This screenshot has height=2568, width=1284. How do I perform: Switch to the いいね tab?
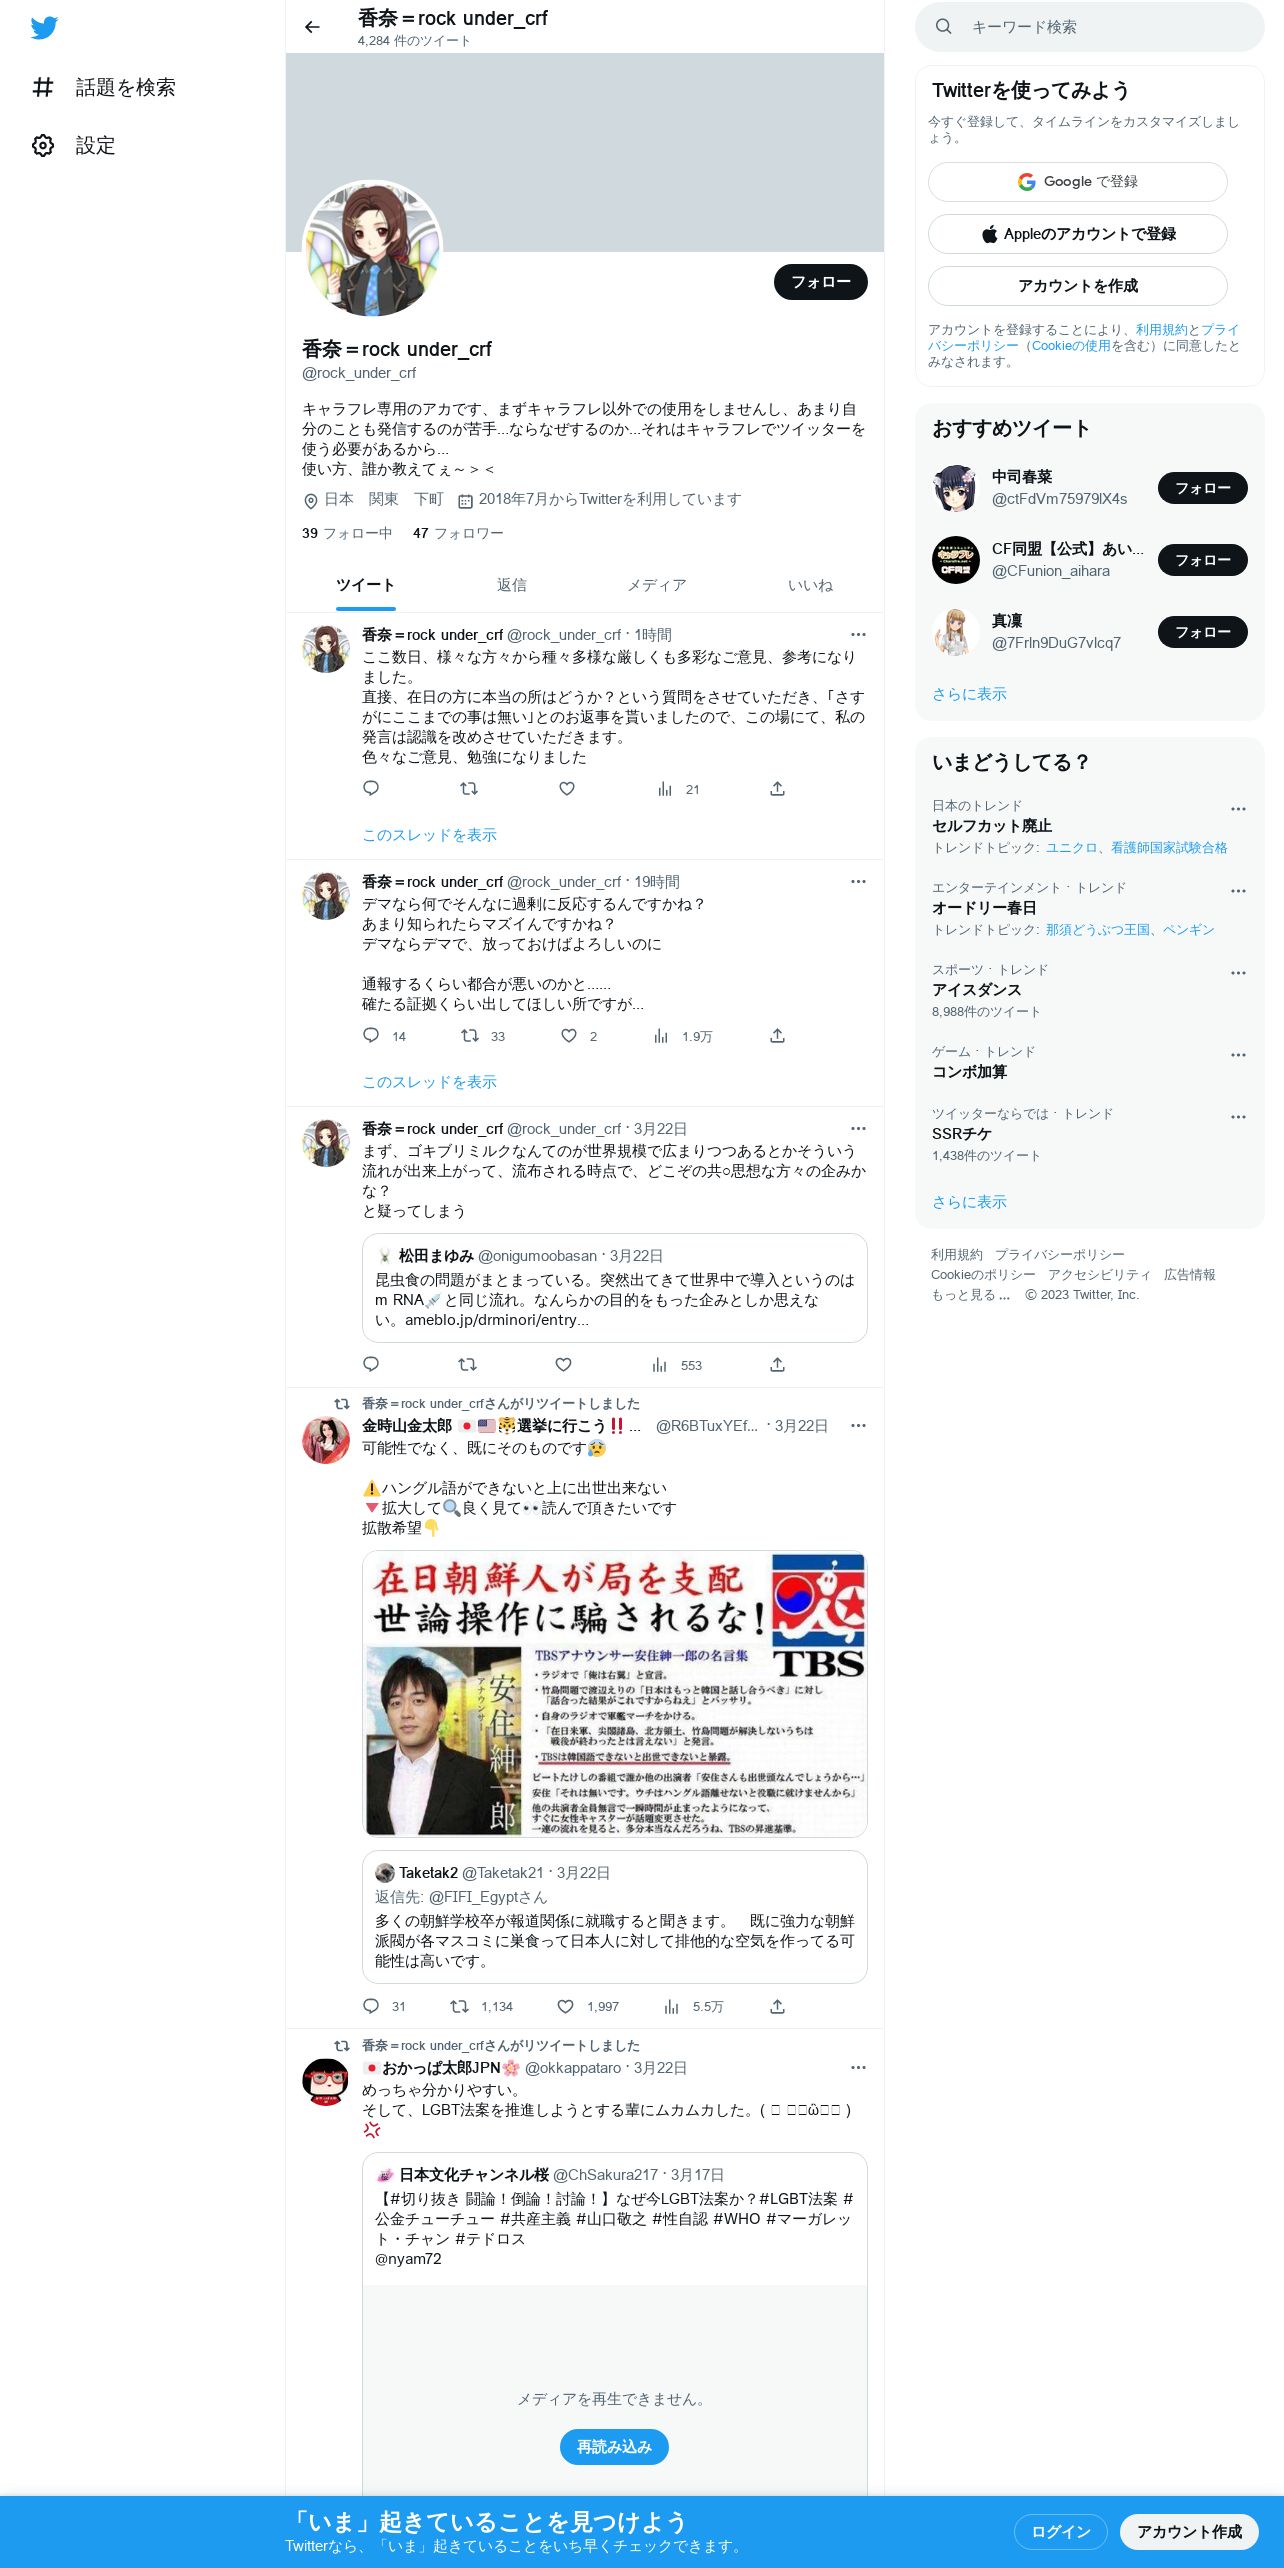(810, 585)
